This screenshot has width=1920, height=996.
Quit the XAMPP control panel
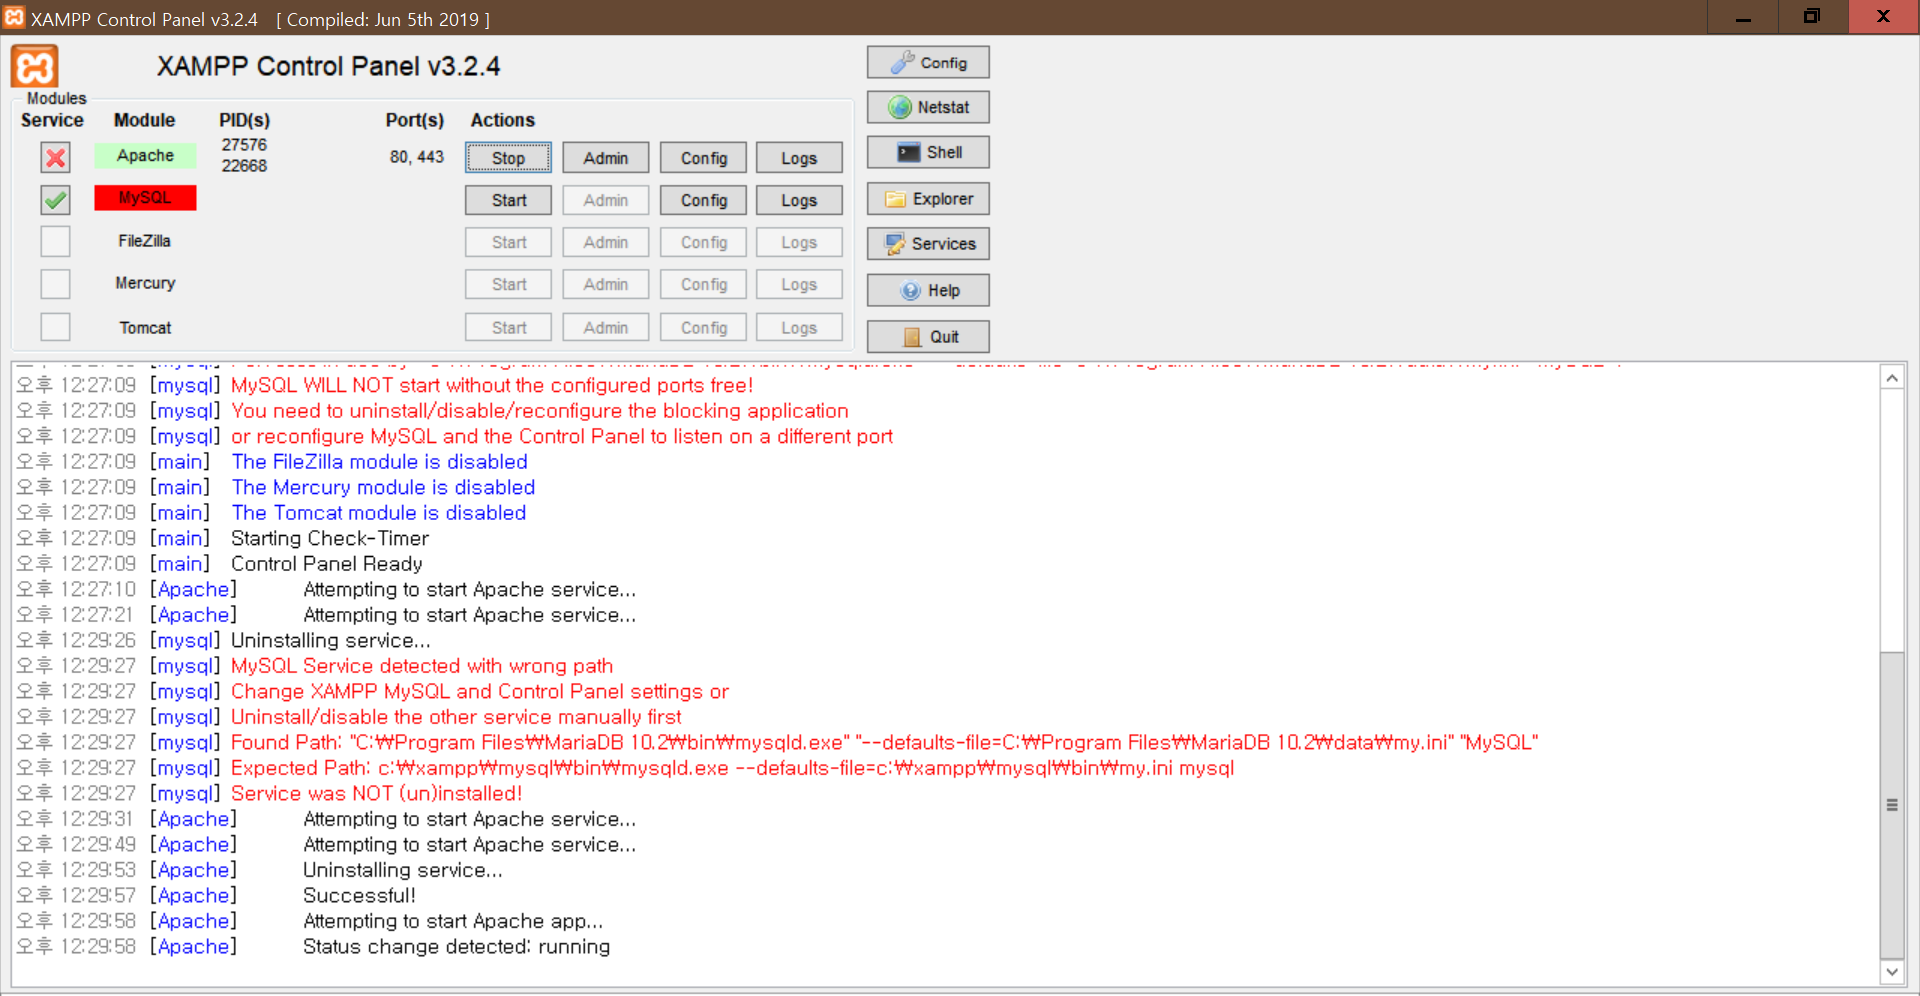click(x=928, y=337)
